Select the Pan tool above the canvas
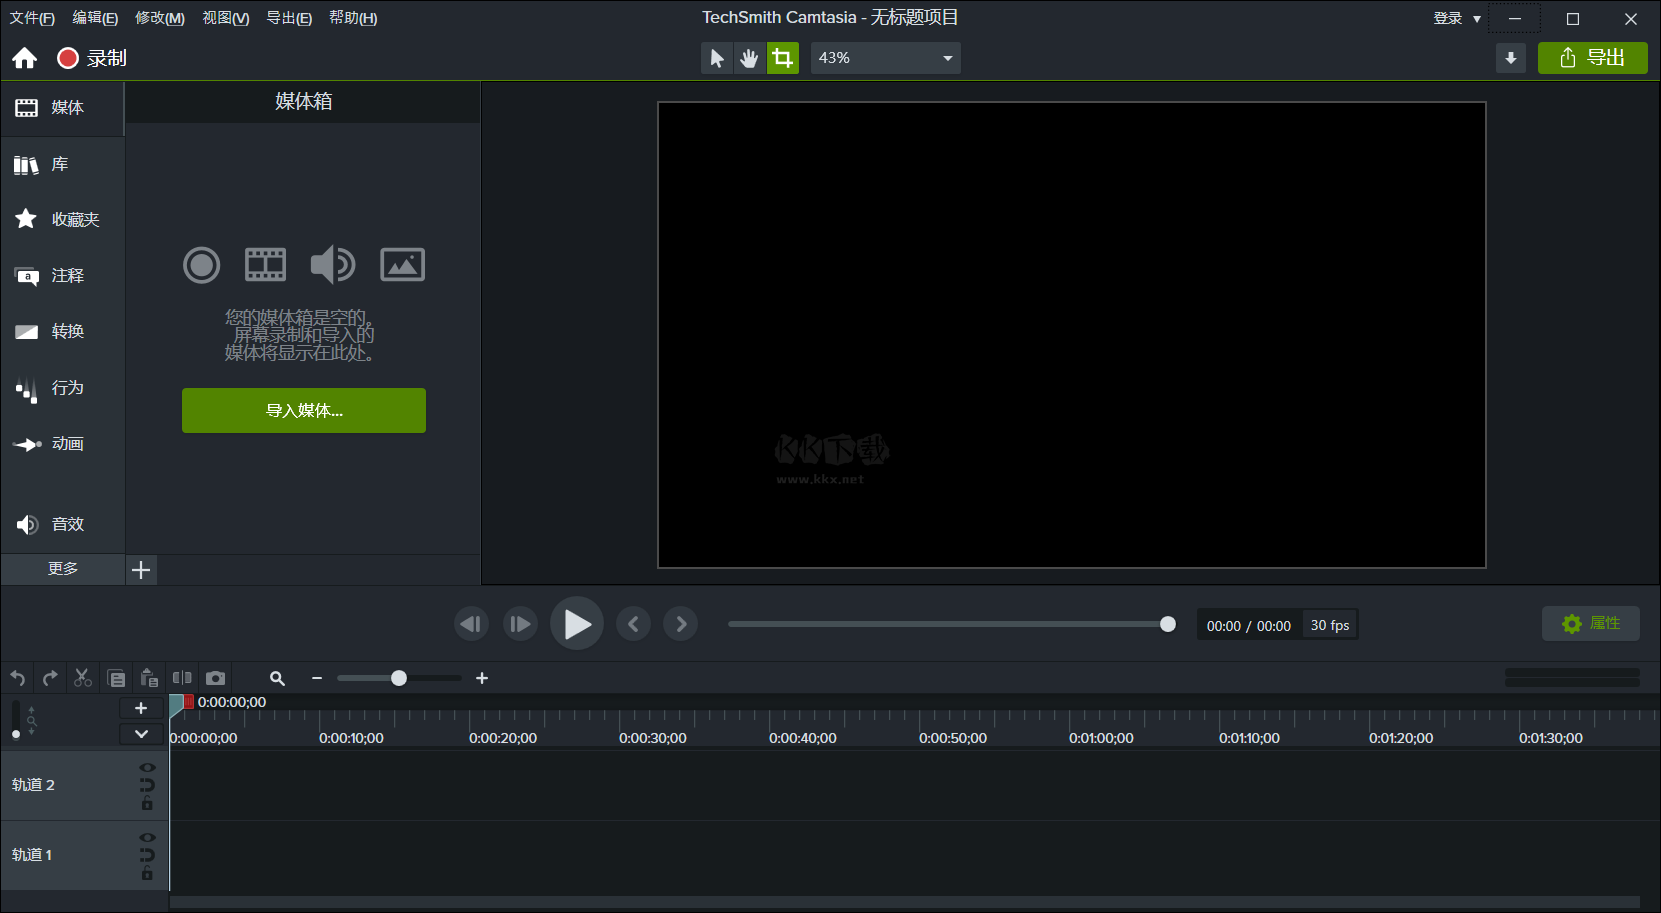 749,58
